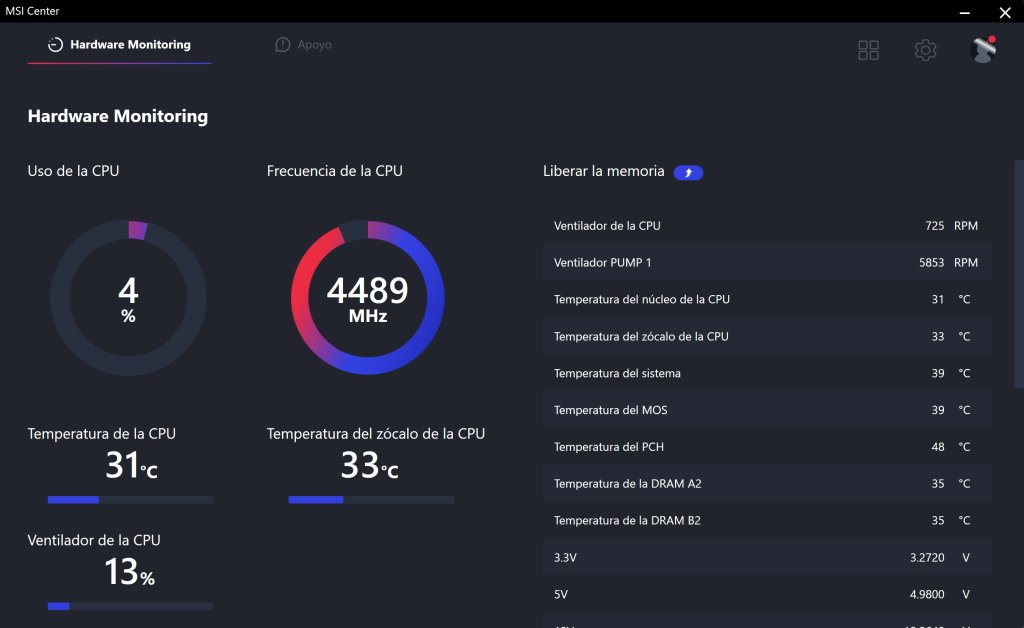
Task: Select the Ventilador de la CPU 725 RPM row
Action: pyautogui.click(x=767, y=226)
